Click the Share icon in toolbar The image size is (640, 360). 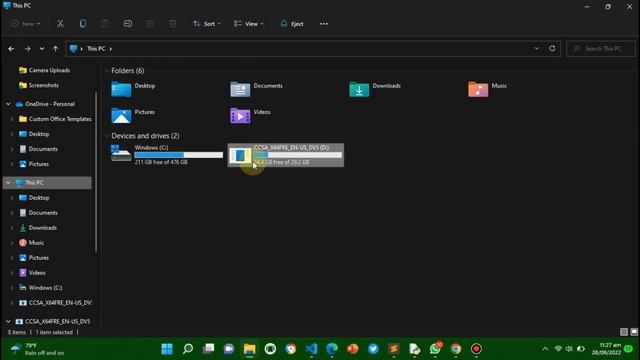click(150, 24)
